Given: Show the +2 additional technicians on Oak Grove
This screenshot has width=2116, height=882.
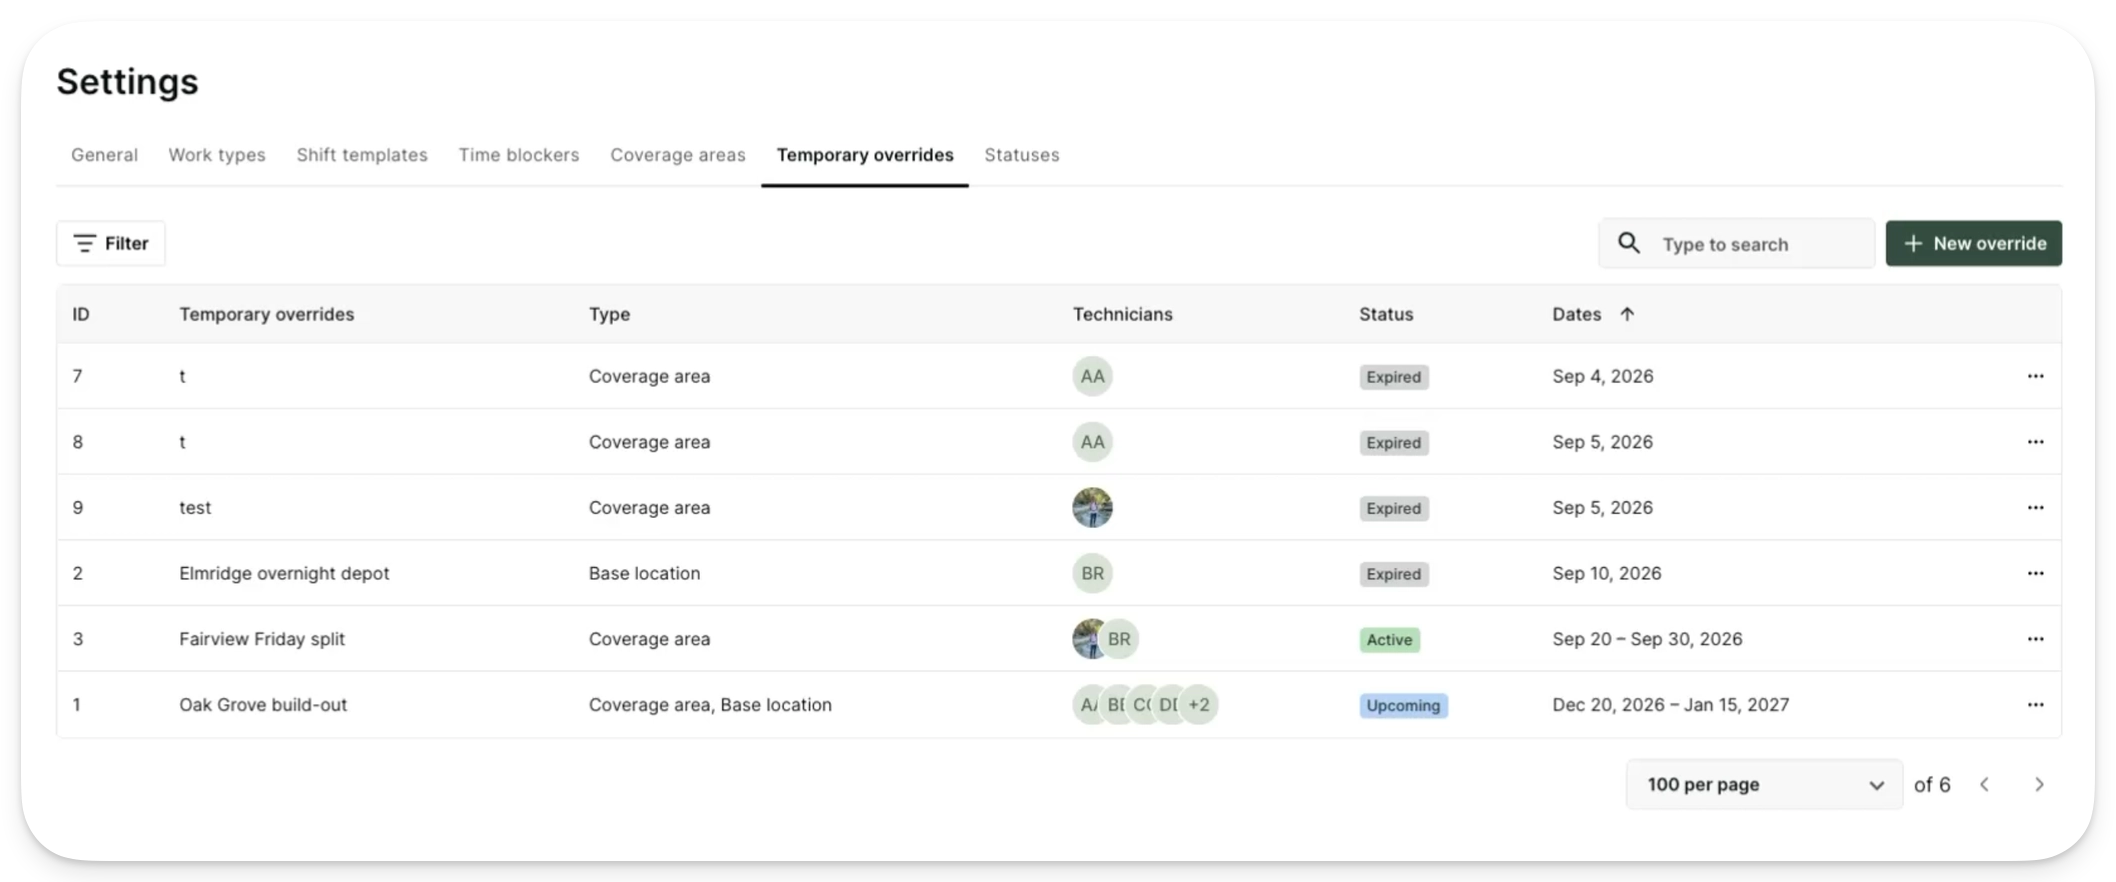Looking at the screenshot, I should coord(1198,705).
